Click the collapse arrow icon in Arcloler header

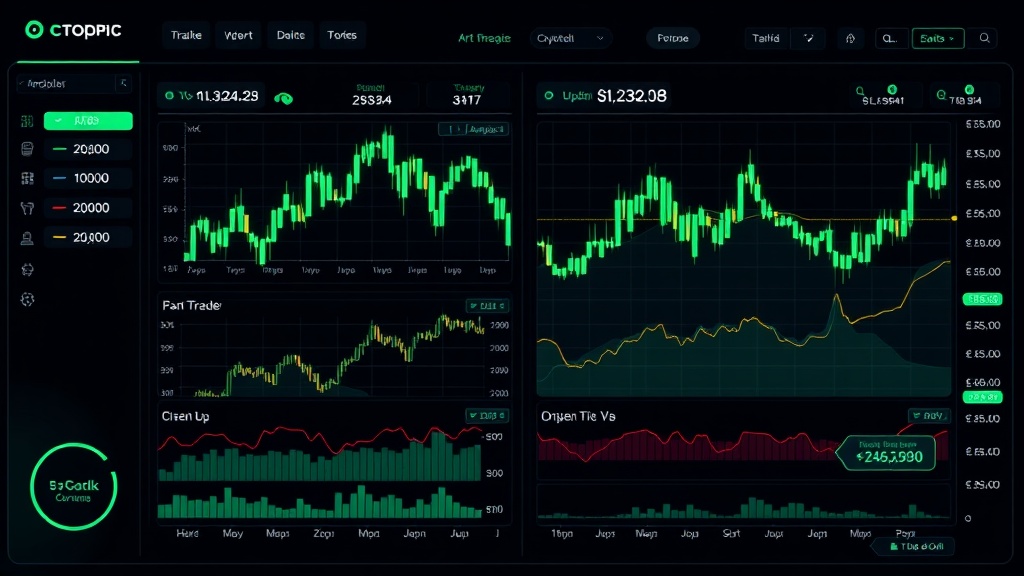(x=123, y=83)
